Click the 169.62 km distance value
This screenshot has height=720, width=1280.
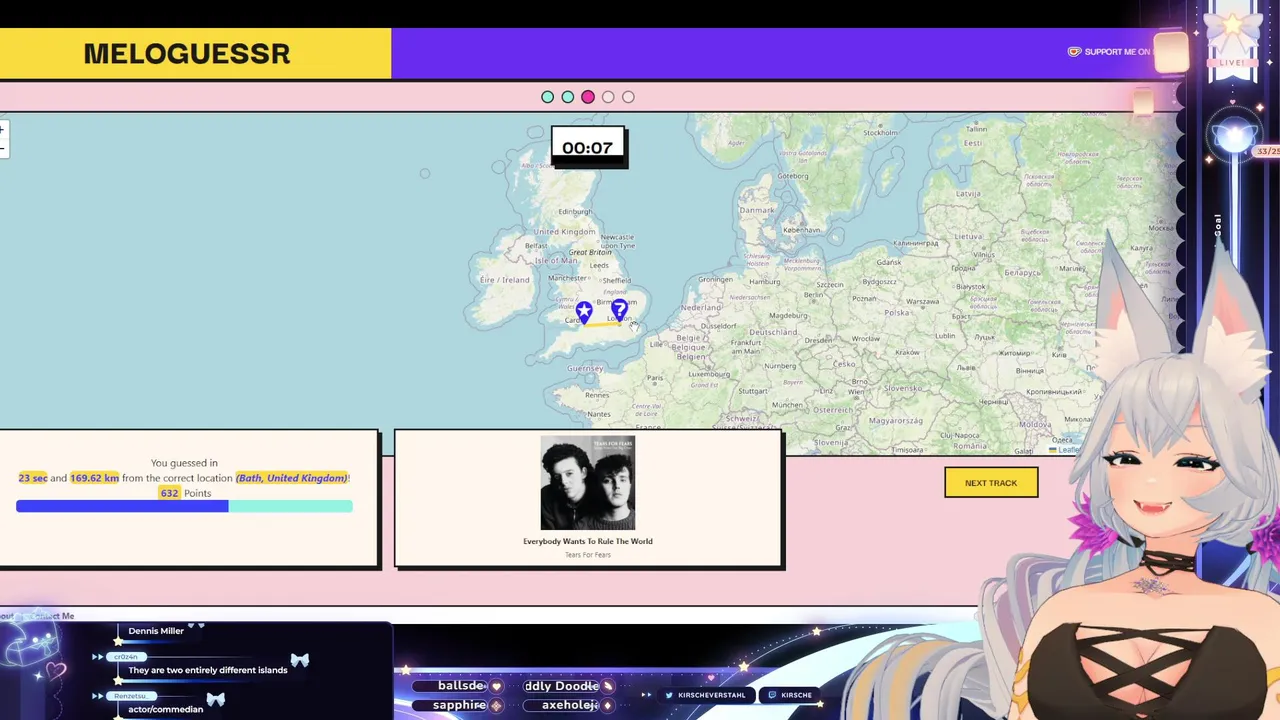point(95,478)
